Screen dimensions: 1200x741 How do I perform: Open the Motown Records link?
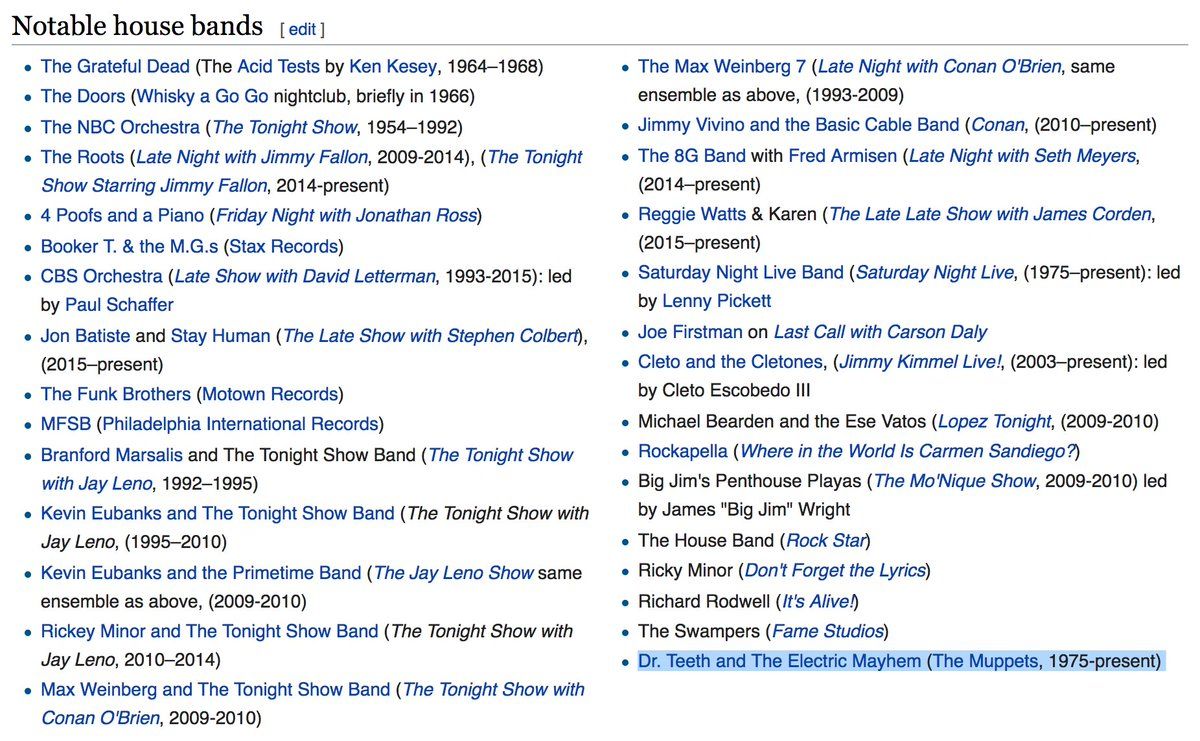point(271,394)
